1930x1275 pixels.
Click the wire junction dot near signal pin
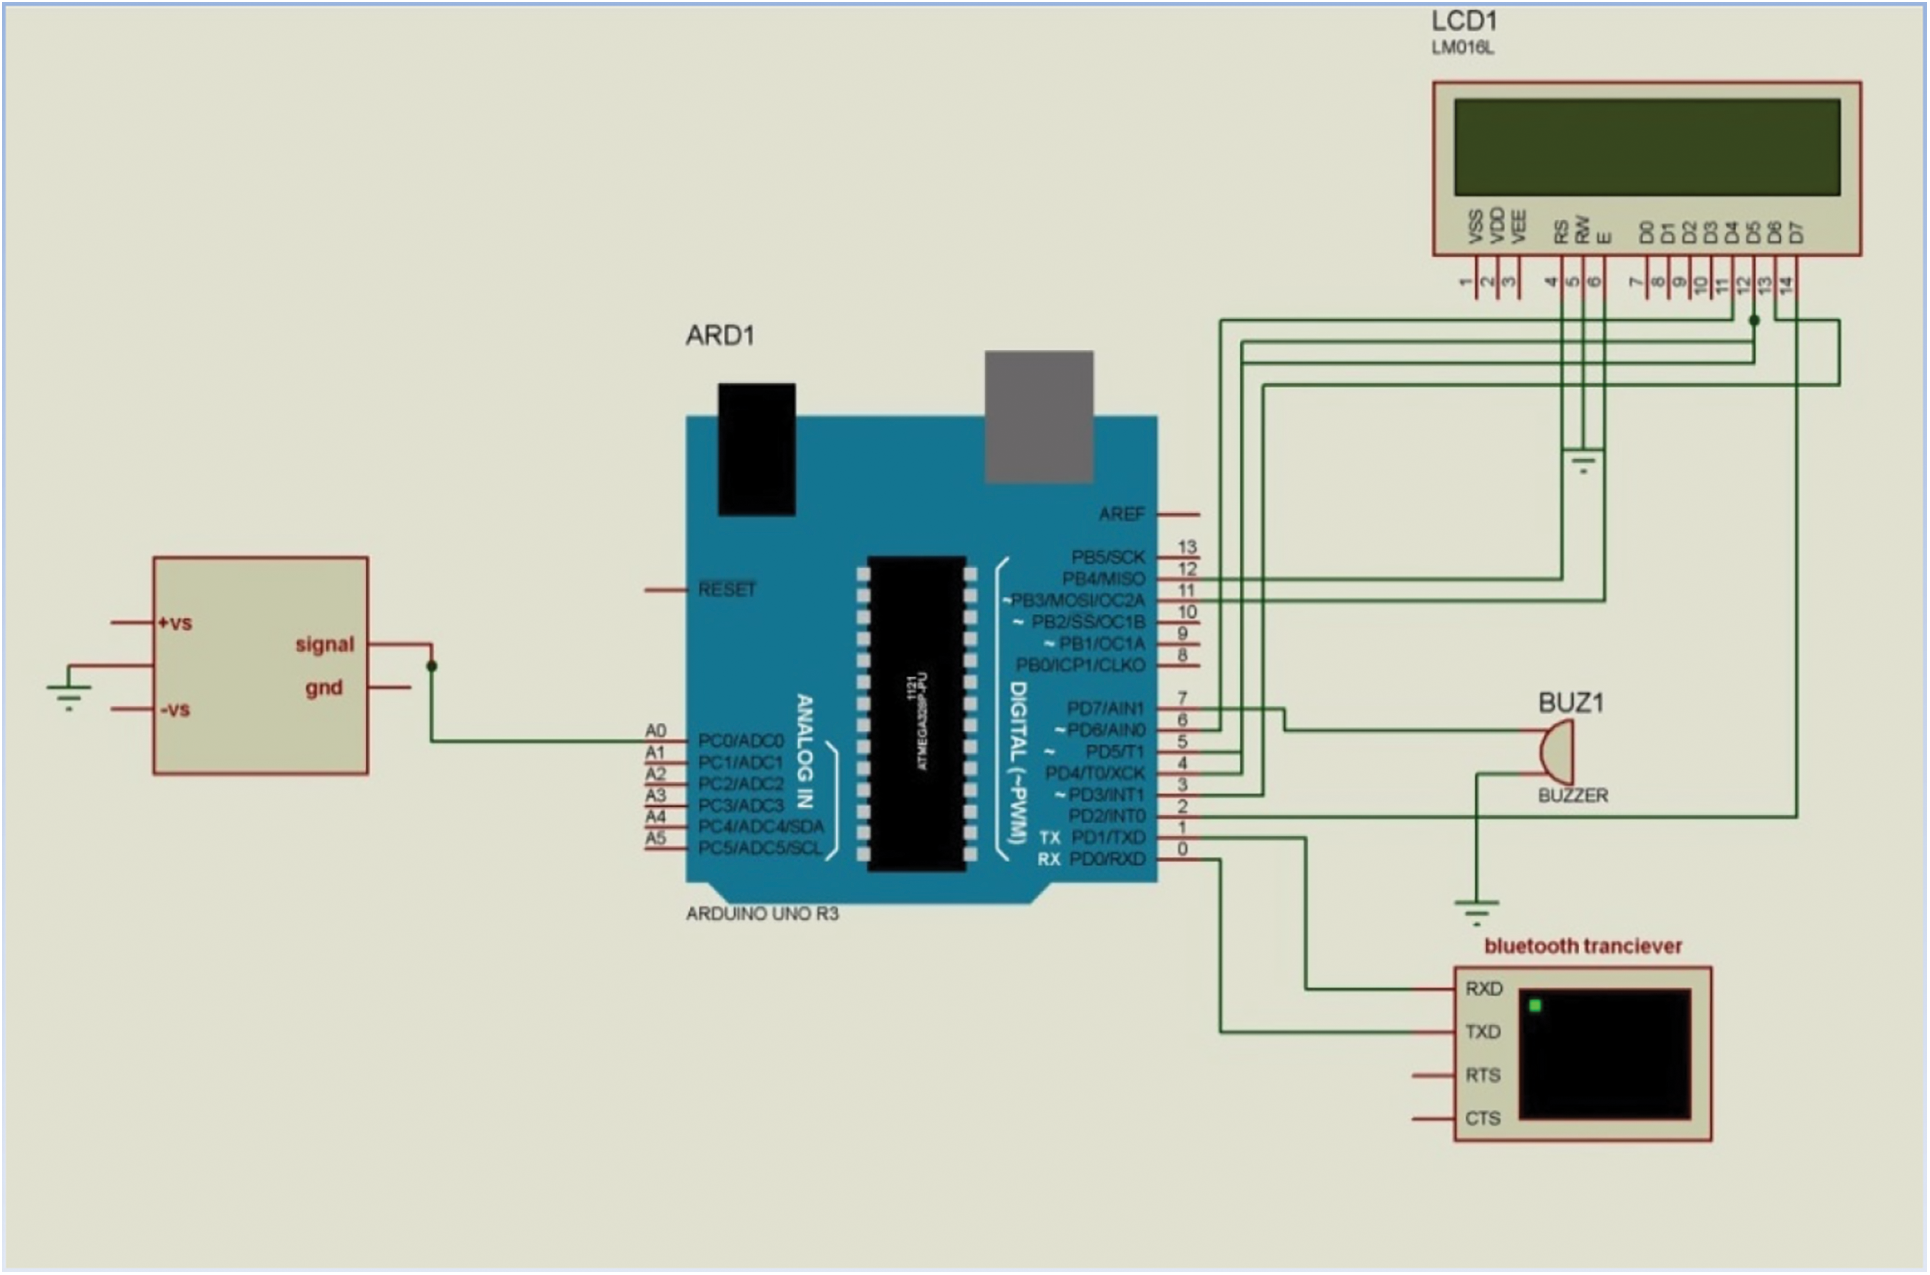point(431,666)
